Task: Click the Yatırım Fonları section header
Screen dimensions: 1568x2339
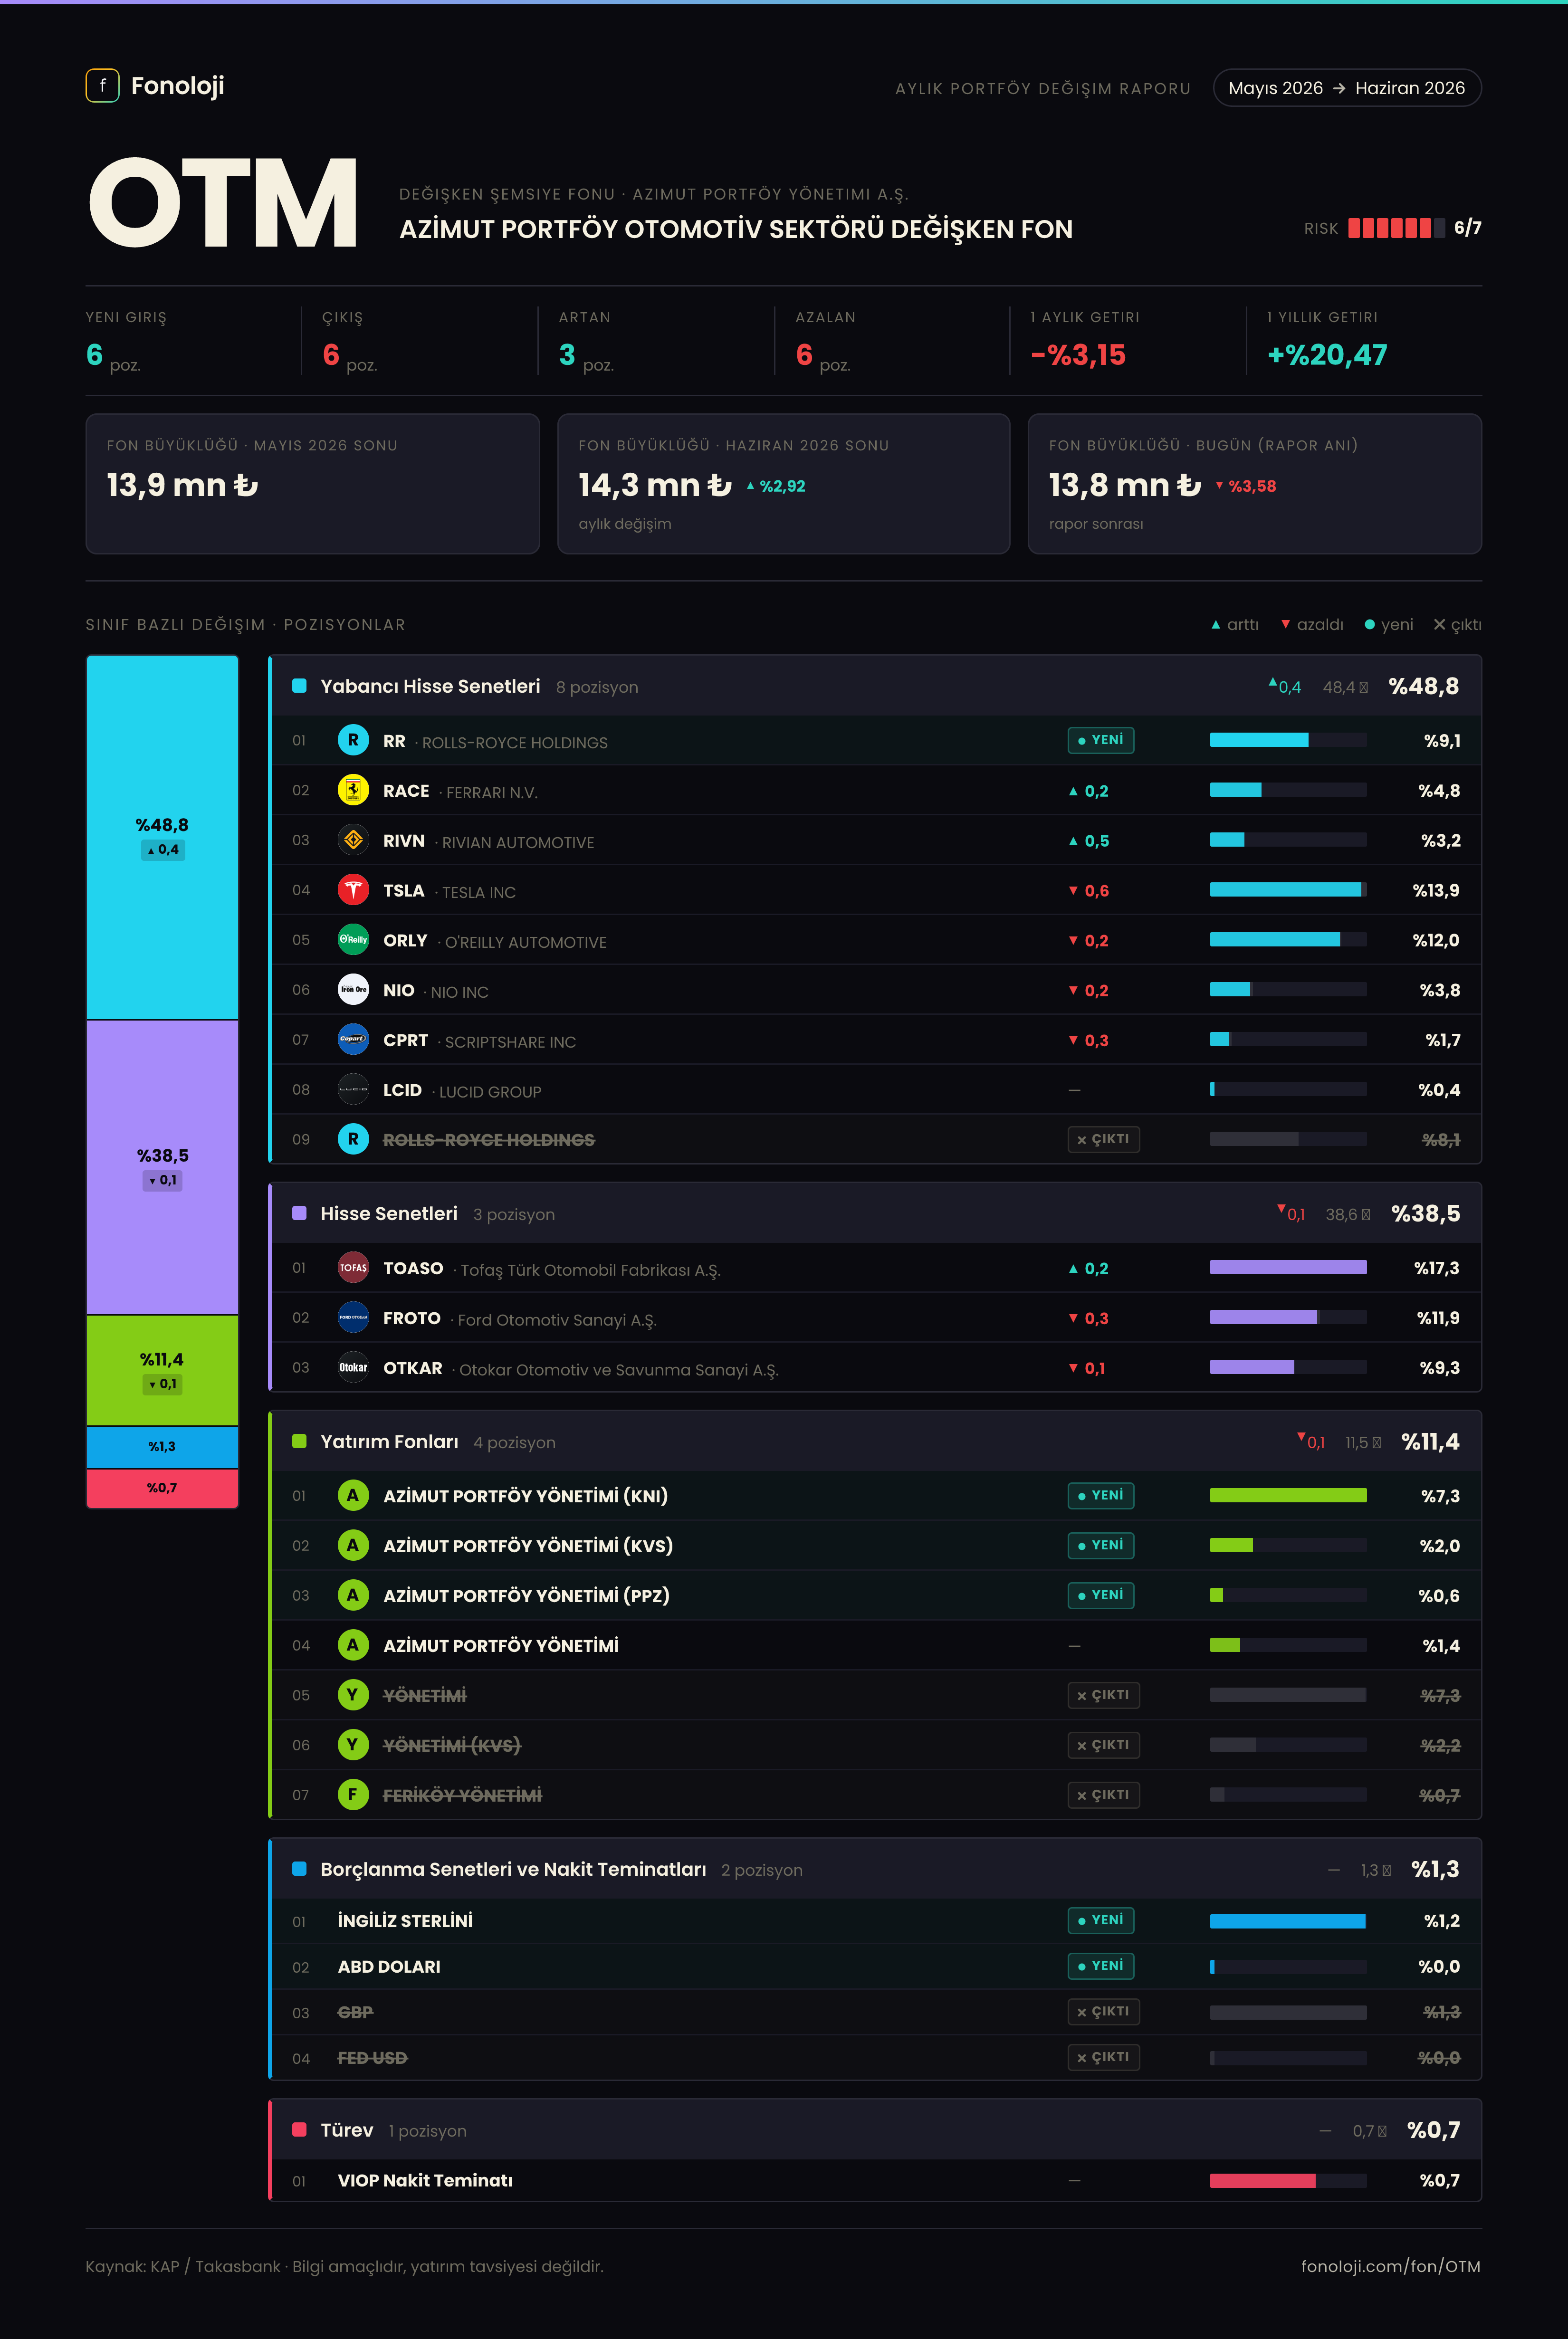Action: click(x=876, y=1442)
